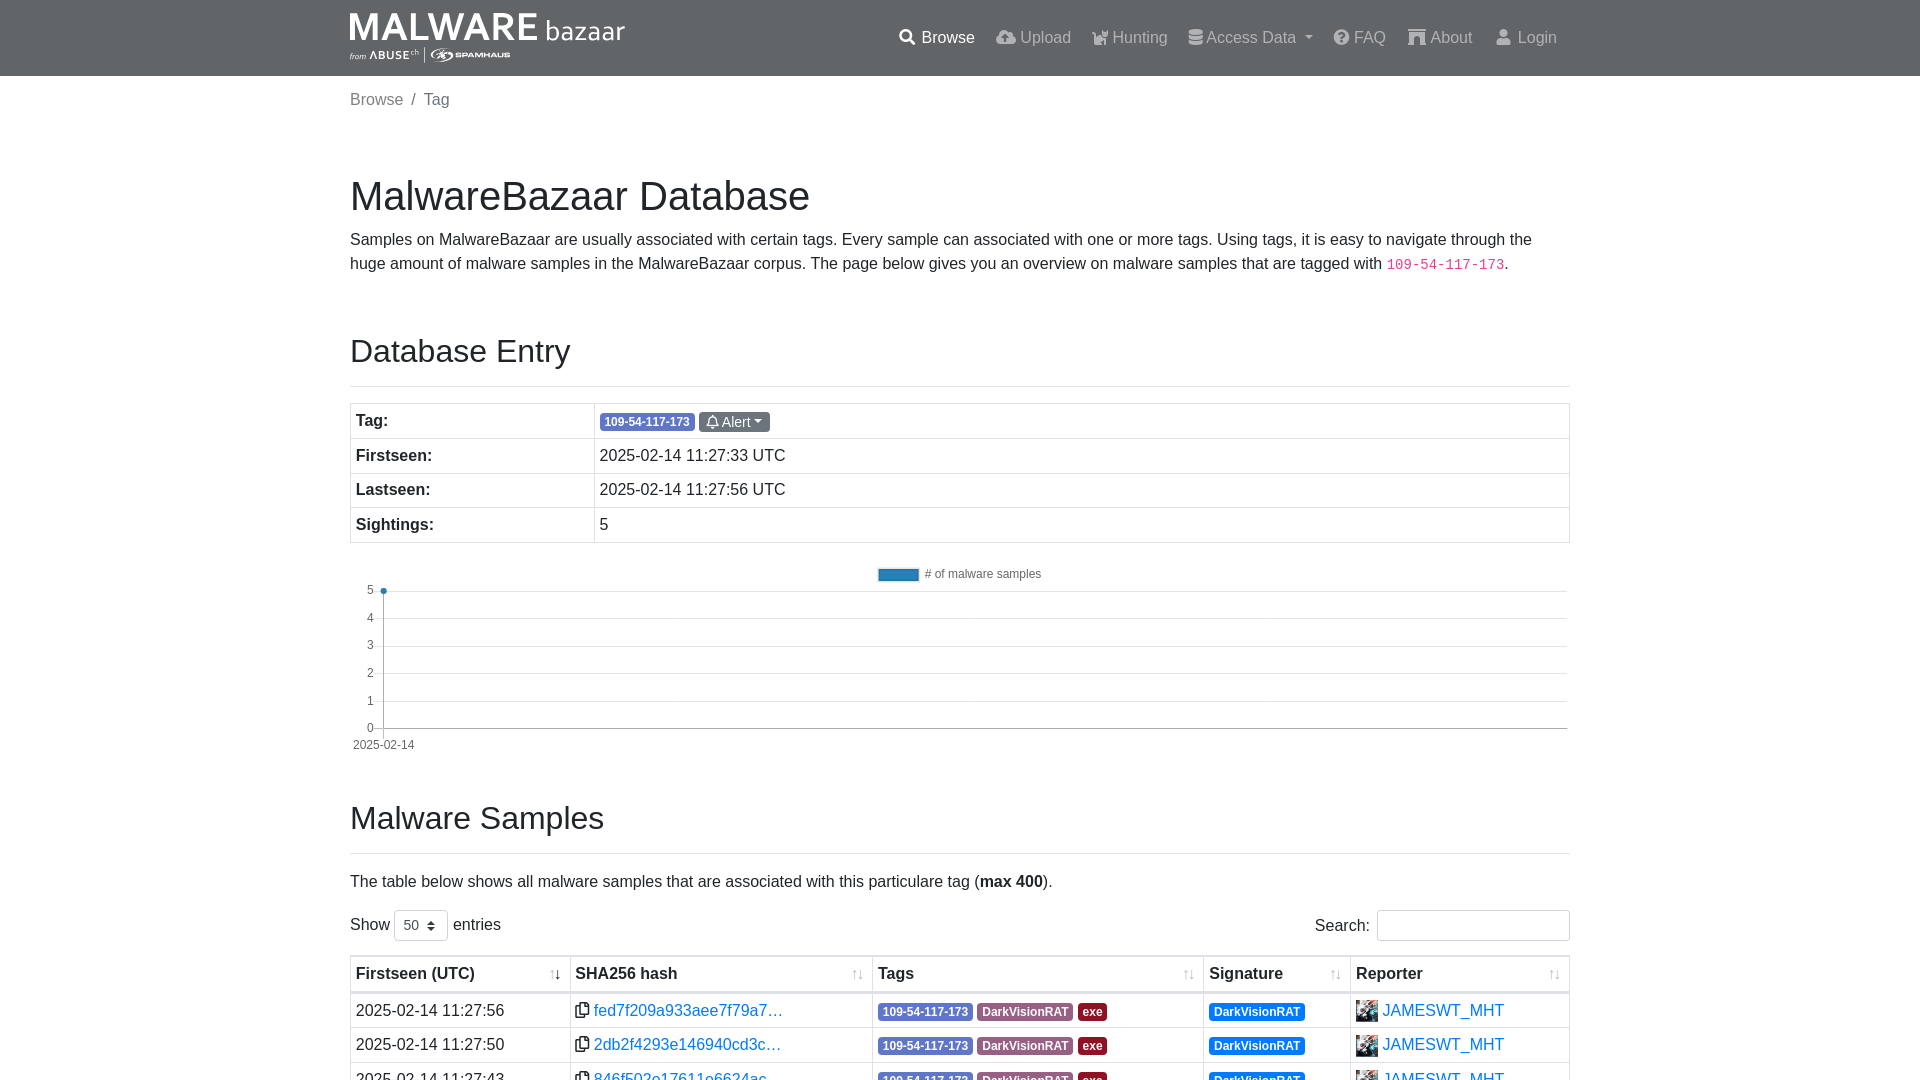Sort by Firstseen (UTC) column
1920x1080 pixels.
460,974
